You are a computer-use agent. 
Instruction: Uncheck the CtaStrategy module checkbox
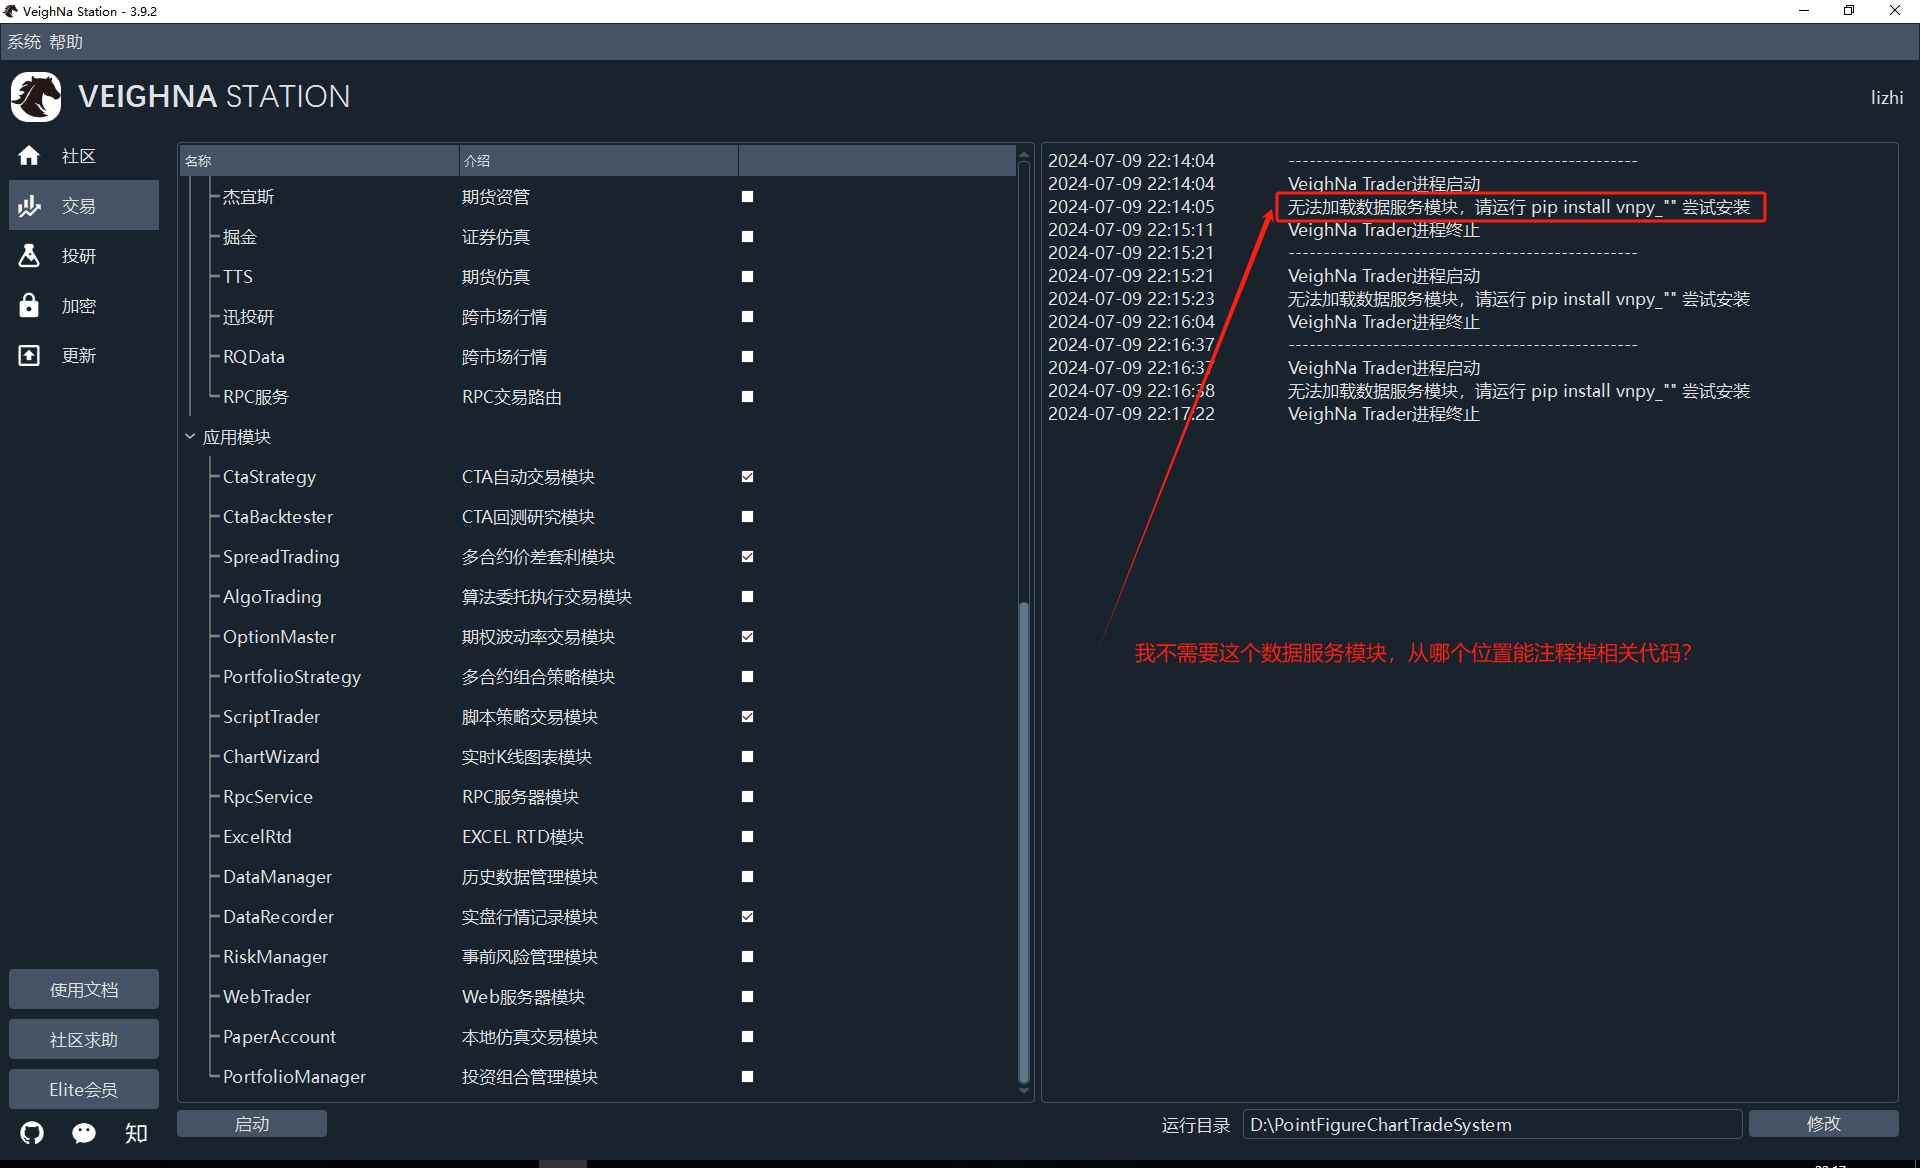[747, 477]
